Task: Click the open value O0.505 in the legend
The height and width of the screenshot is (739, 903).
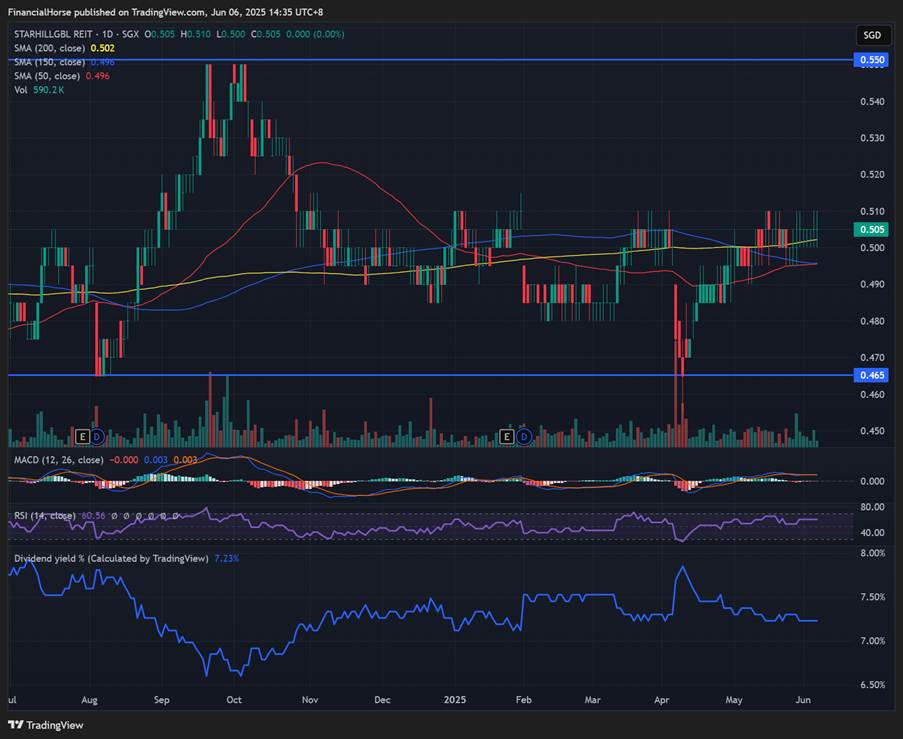Action: (x=160, y=35)
